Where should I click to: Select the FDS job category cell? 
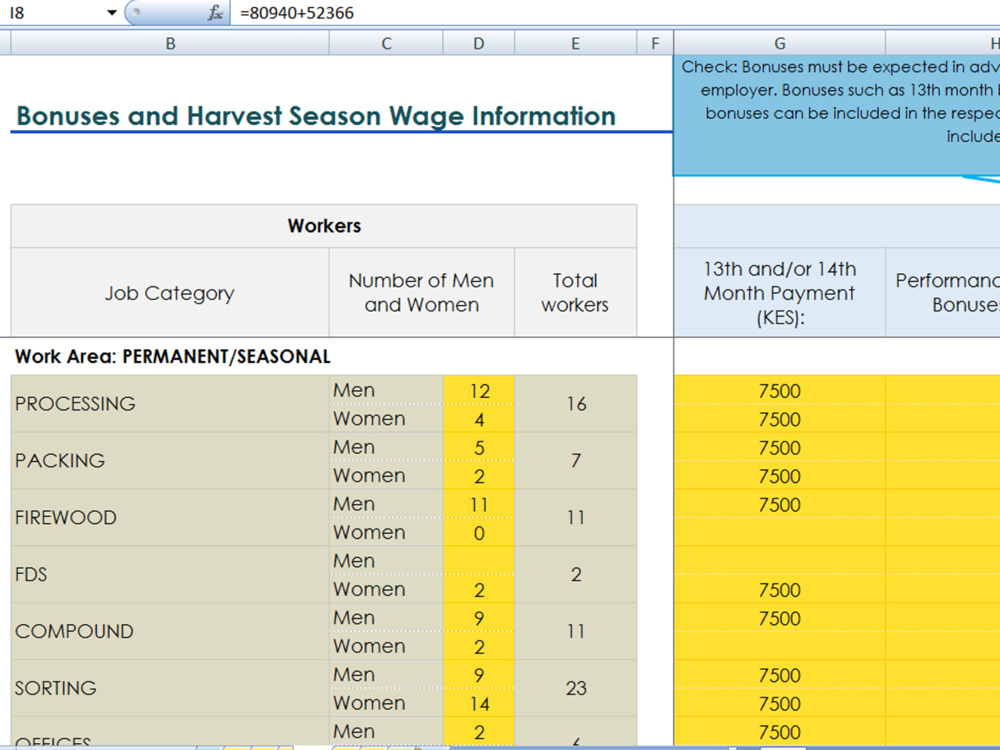170,574
